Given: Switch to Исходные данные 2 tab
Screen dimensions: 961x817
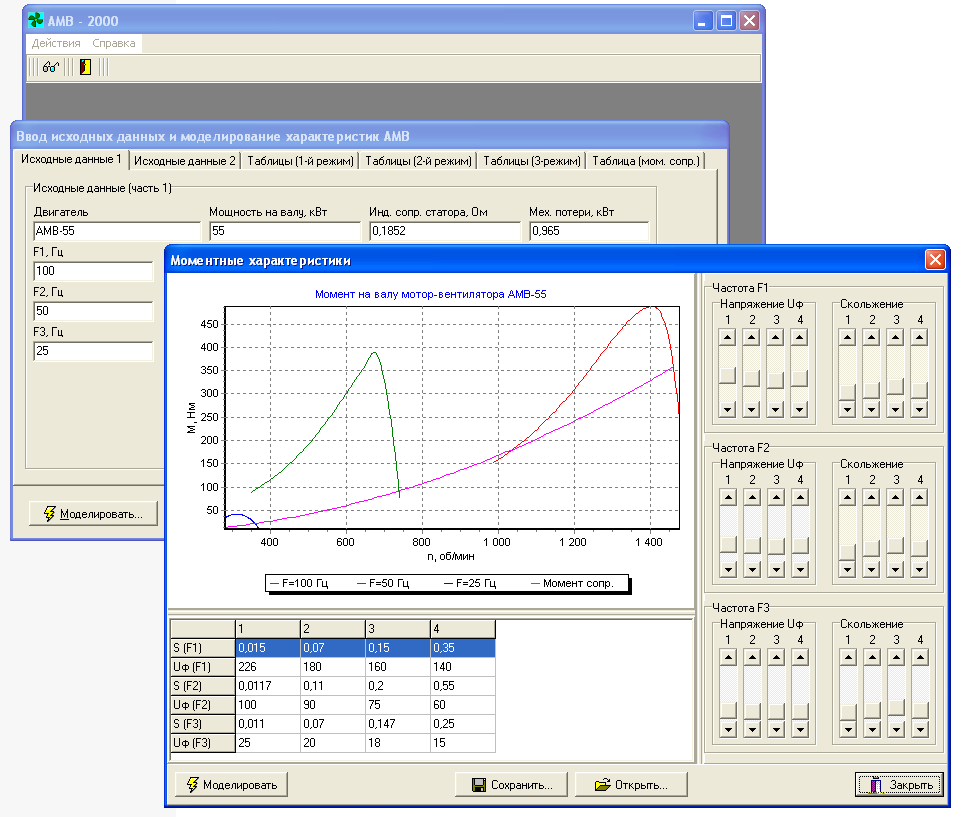Looking at the screenshot, I should point(185,161).
